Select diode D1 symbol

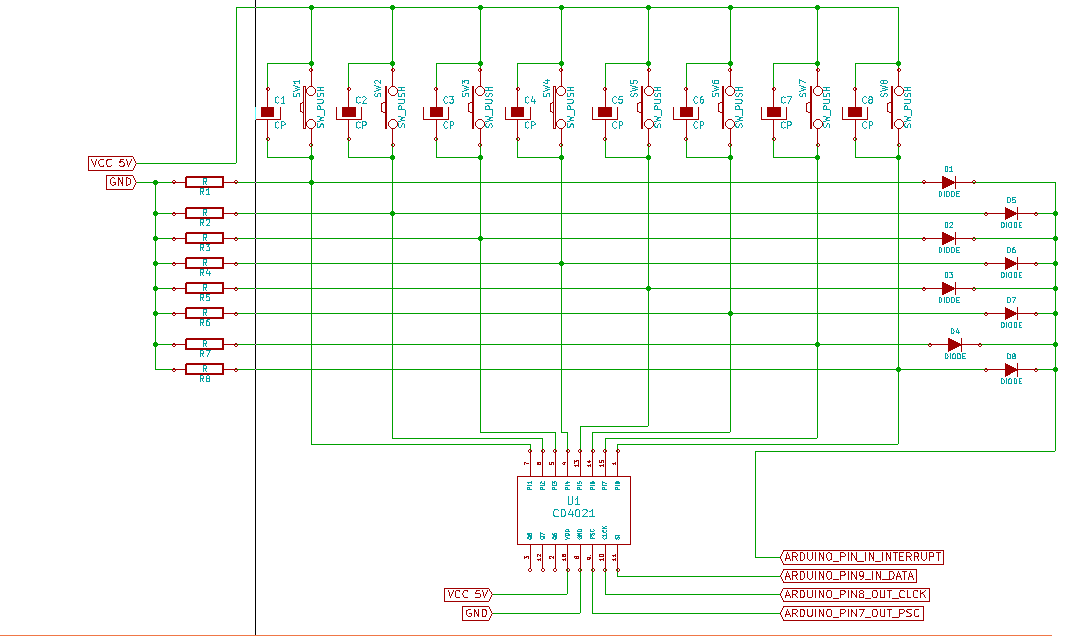pos(948,182)
